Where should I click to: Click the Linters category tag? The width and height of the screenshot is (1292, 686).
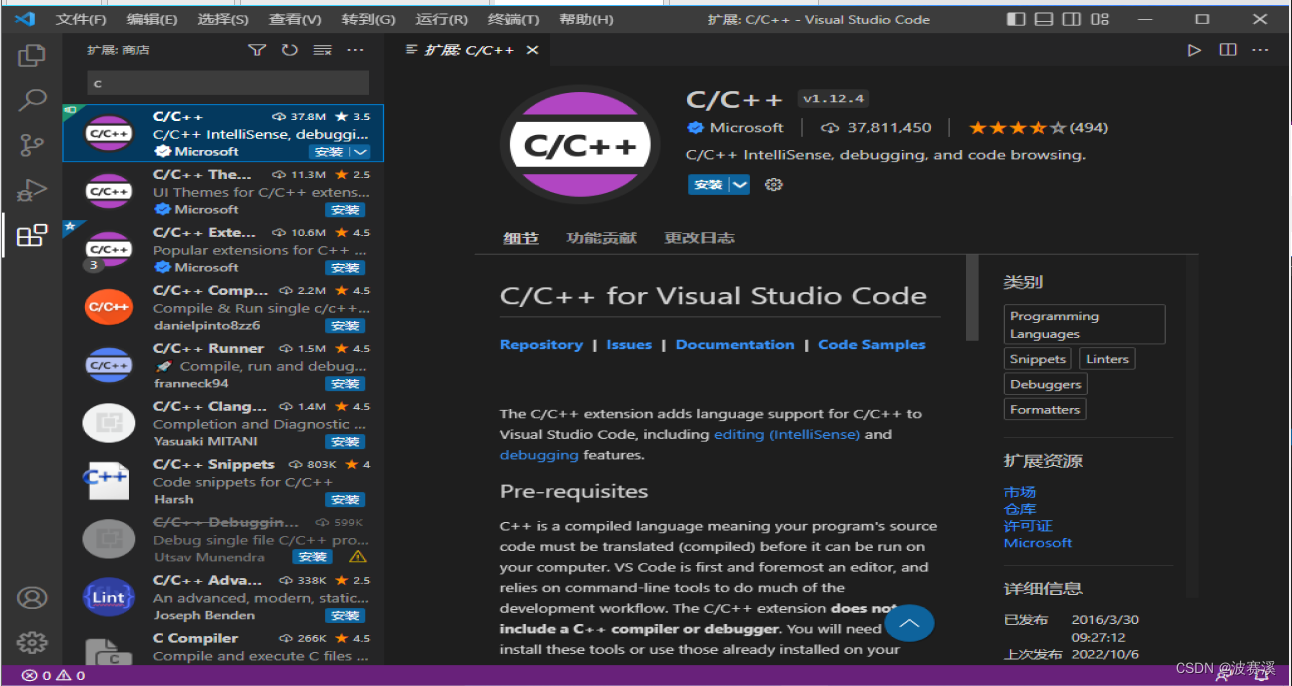coord(1107,359)
